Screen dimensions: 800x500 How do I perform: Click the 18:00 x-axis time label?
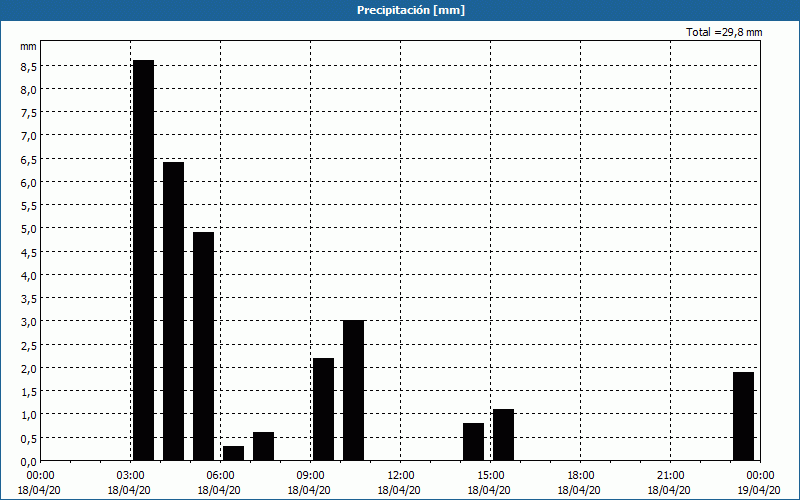(581, 476)
